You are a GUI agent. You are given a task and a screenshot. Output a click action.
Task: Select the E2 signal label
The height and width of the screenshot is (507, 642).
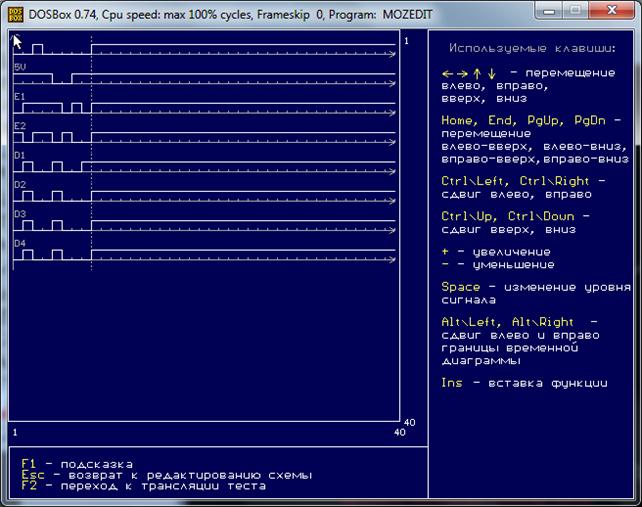tap(20, 126)
